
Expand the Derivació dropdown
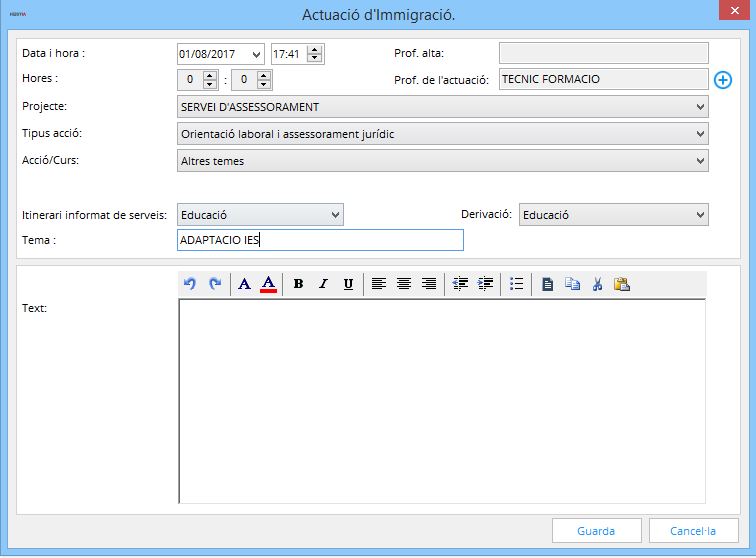click(698, 214)
